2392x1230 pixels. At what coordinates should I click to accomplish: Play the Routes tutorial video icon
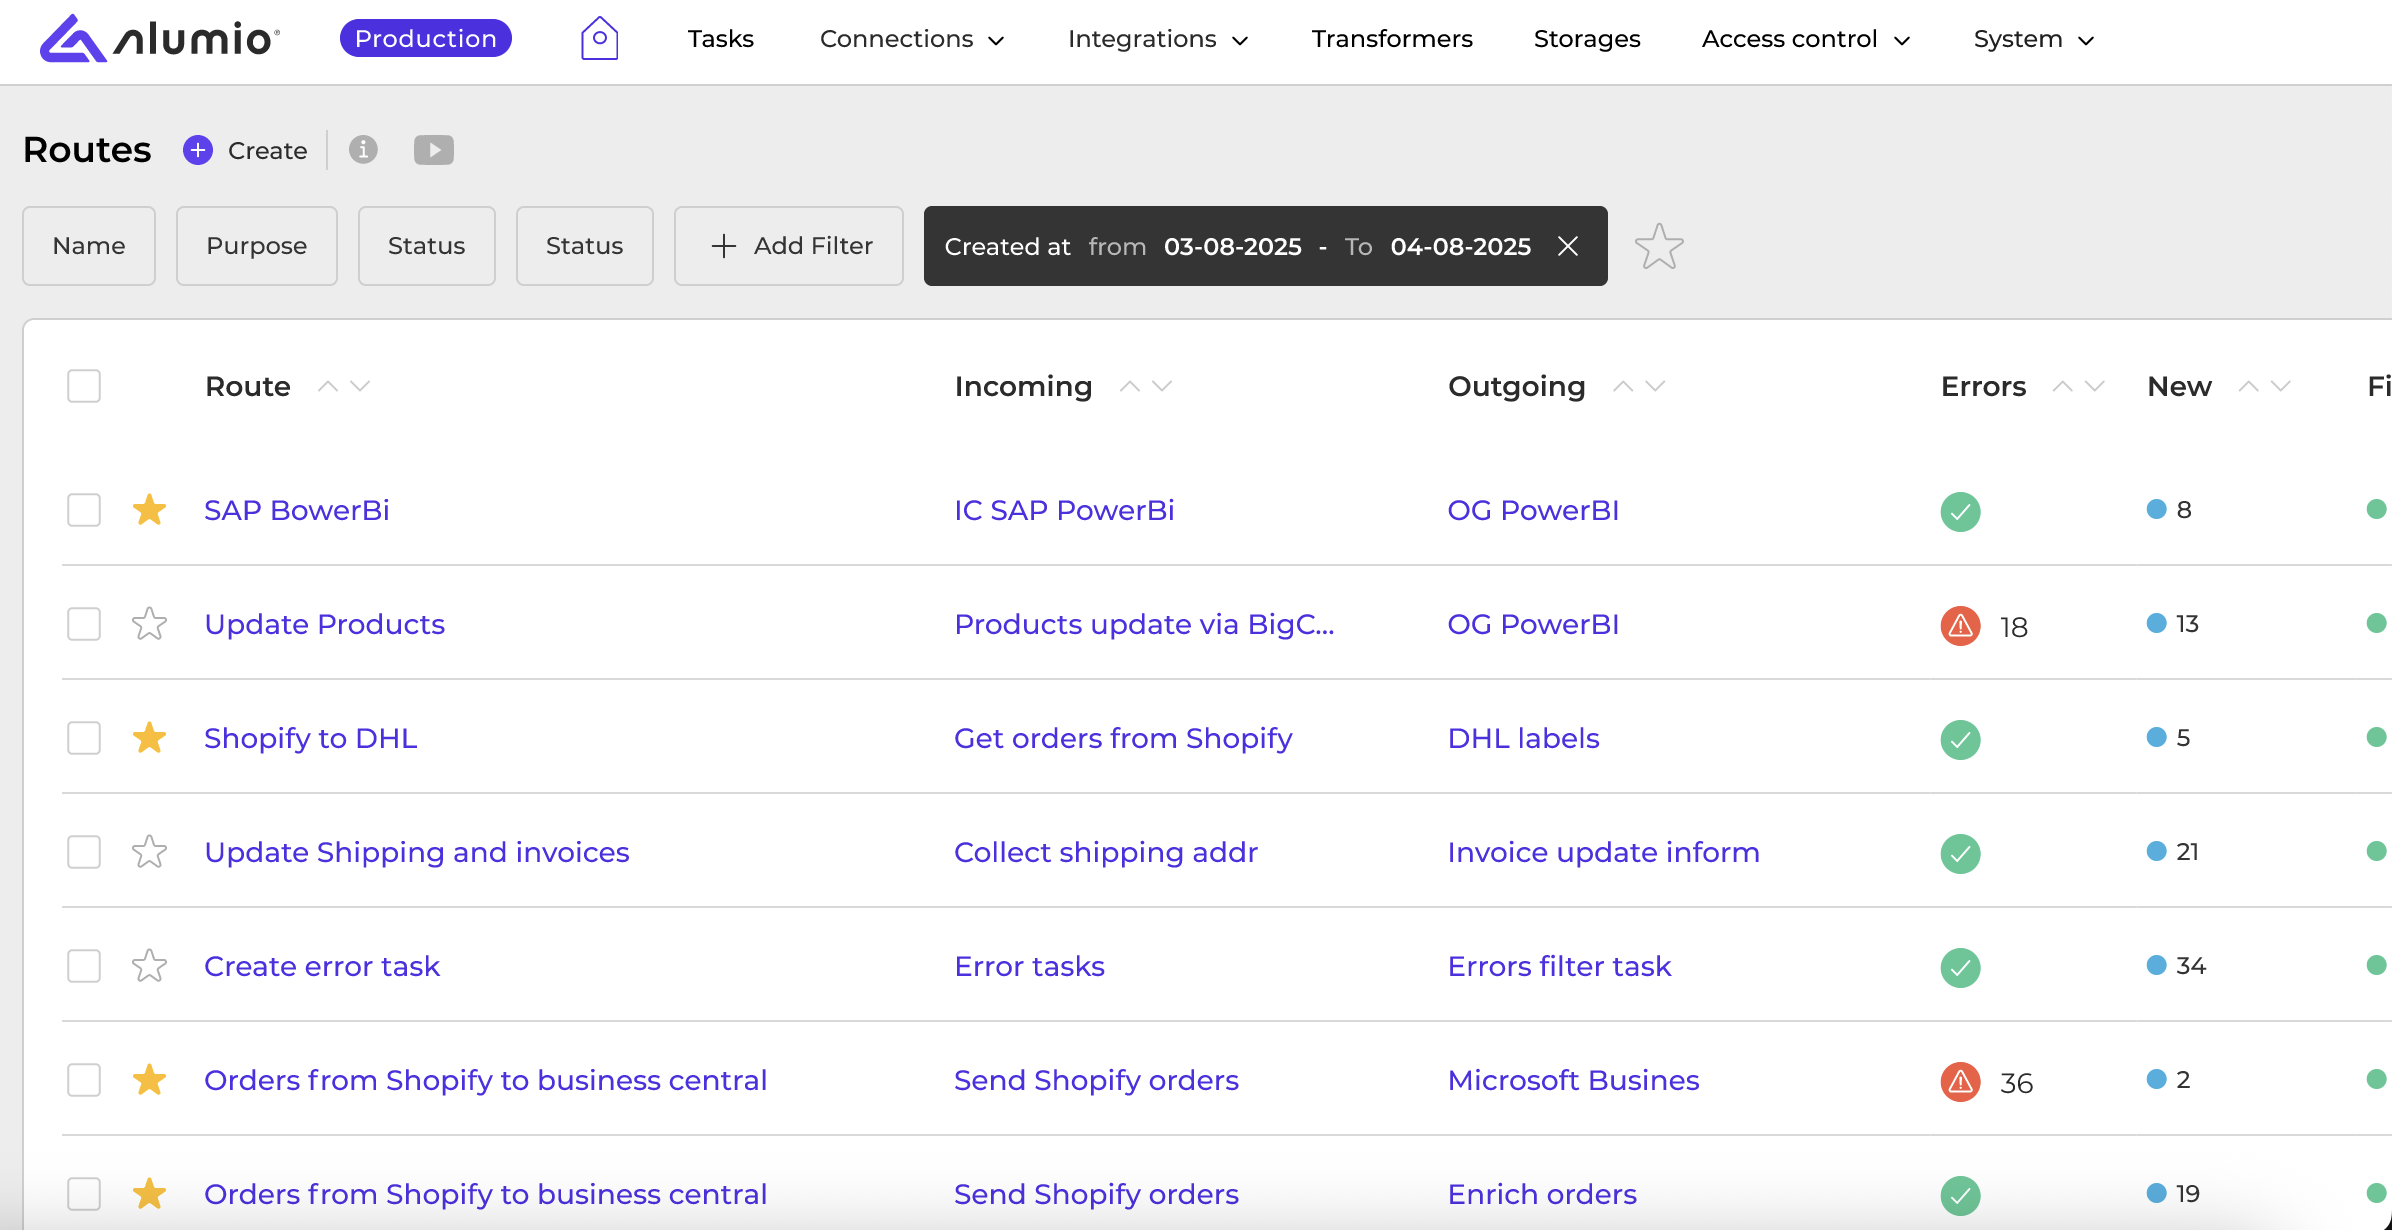coord(434,150)
